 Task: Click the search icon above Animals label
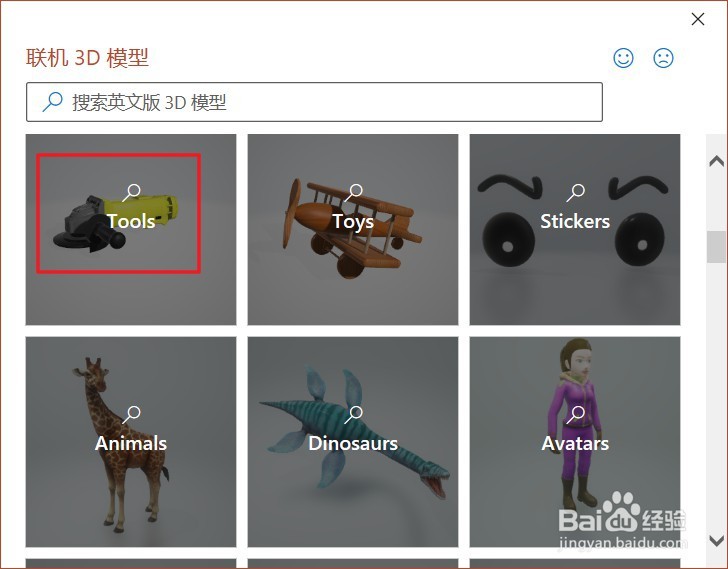click(x=131, y=414)
